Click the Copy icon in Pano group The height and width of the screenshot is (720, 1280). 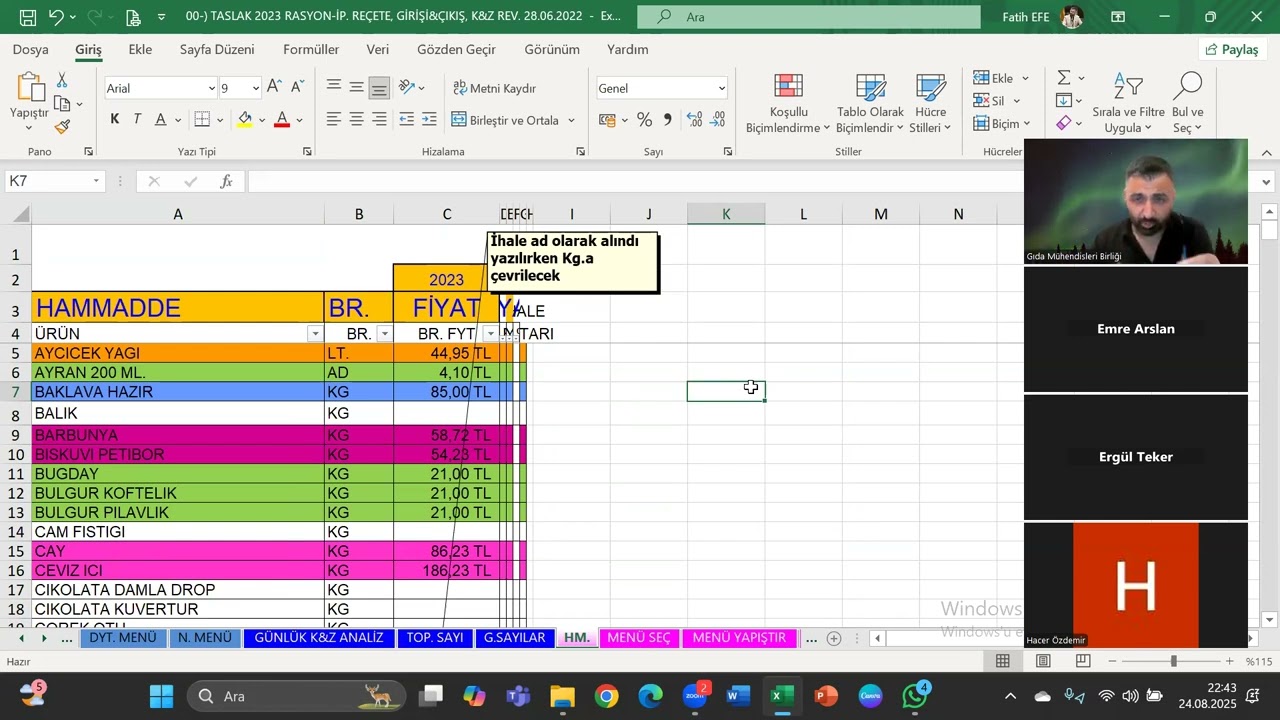[x=62, y=104]
